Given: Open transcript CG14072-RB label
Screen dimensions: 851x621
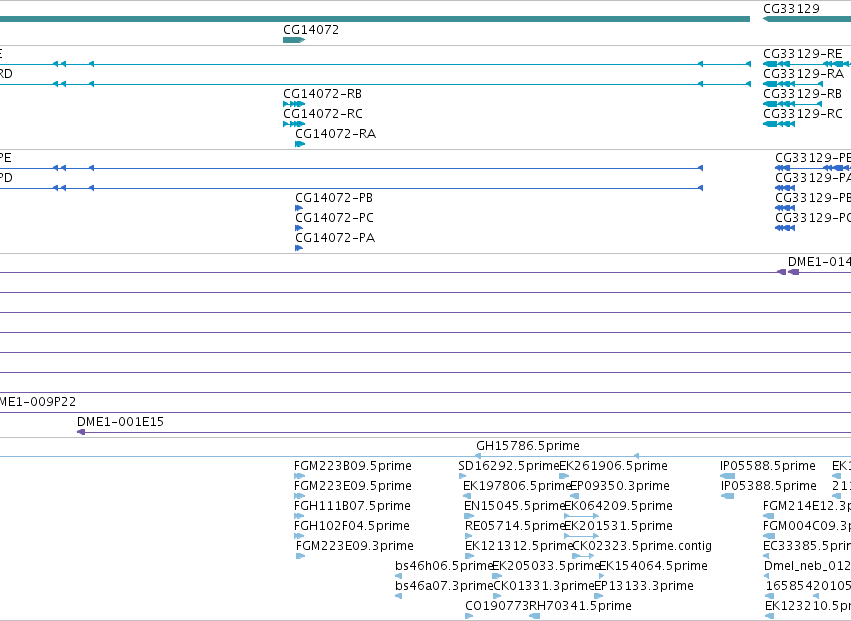Looking at the screenshot, I should click(x=322, y=94).
